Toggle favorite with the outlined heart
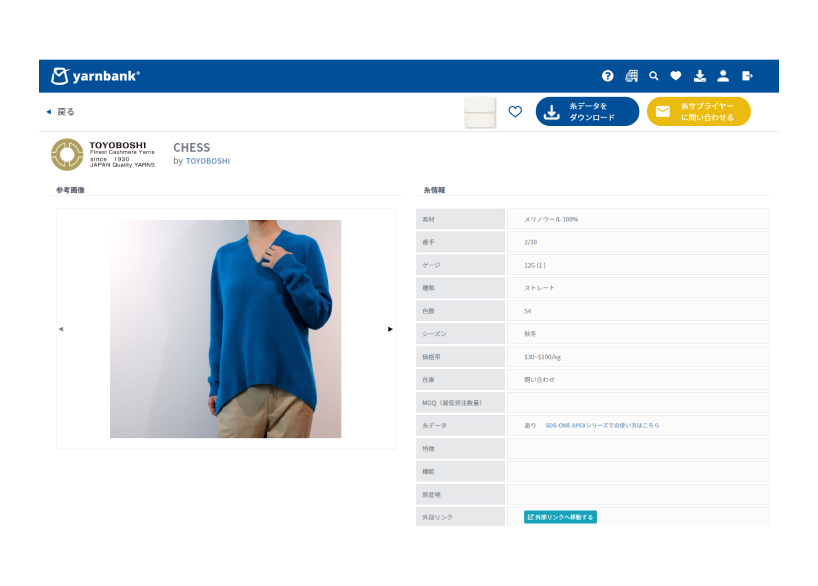Image resolution: width=818 pixels, height=586 pixels. 515,112
